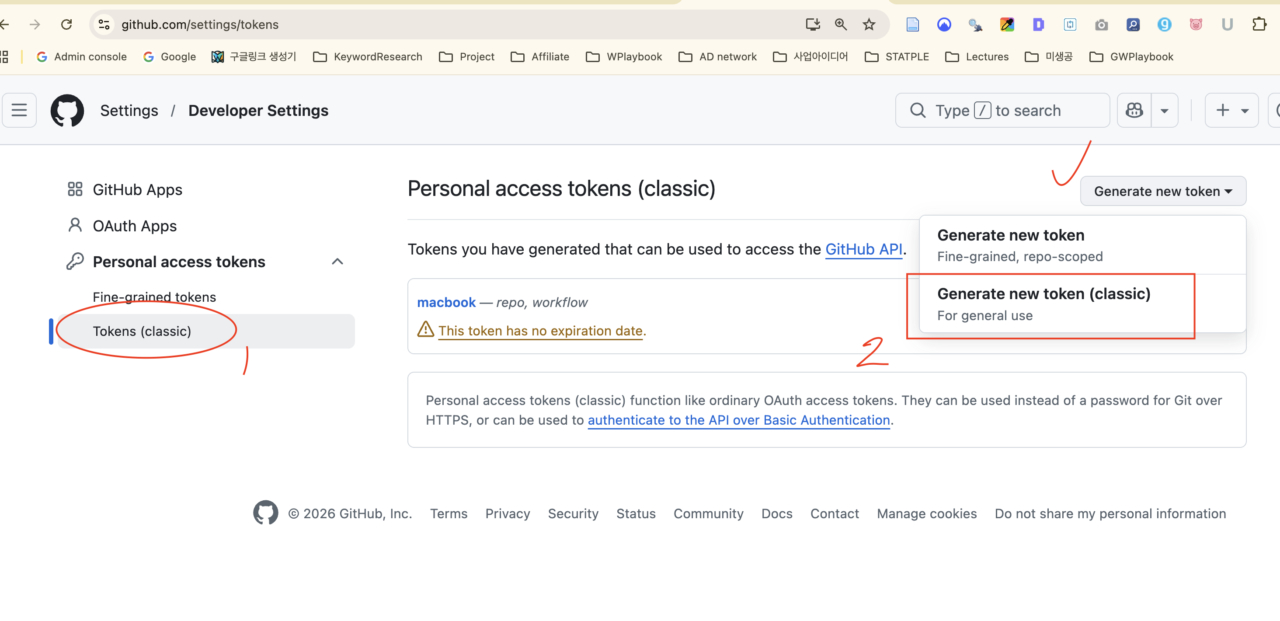The image size is (1280, 621).
Task: Open AD network bookmark folder
Action: tap(718, 57)
